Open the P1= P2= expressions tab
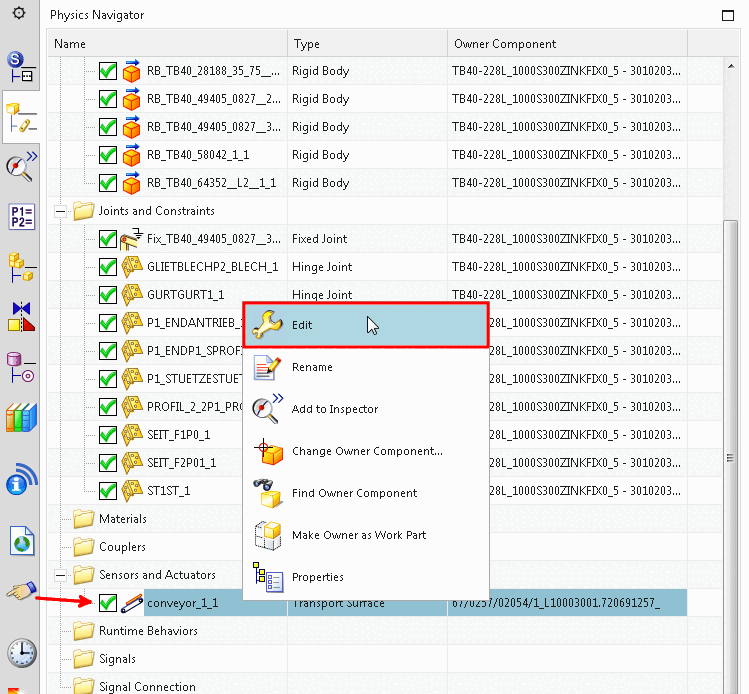 (21, 217)
